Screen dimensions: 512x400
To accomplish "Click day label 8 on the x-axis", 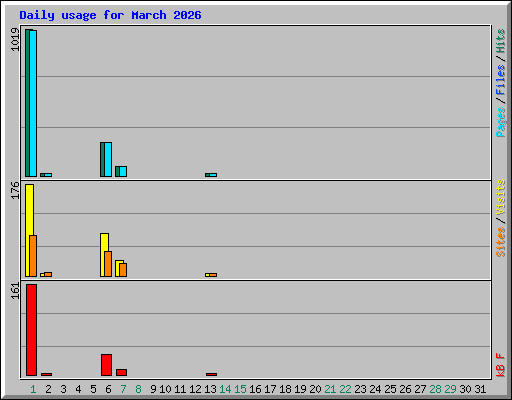I will click(x=138, y=389).
